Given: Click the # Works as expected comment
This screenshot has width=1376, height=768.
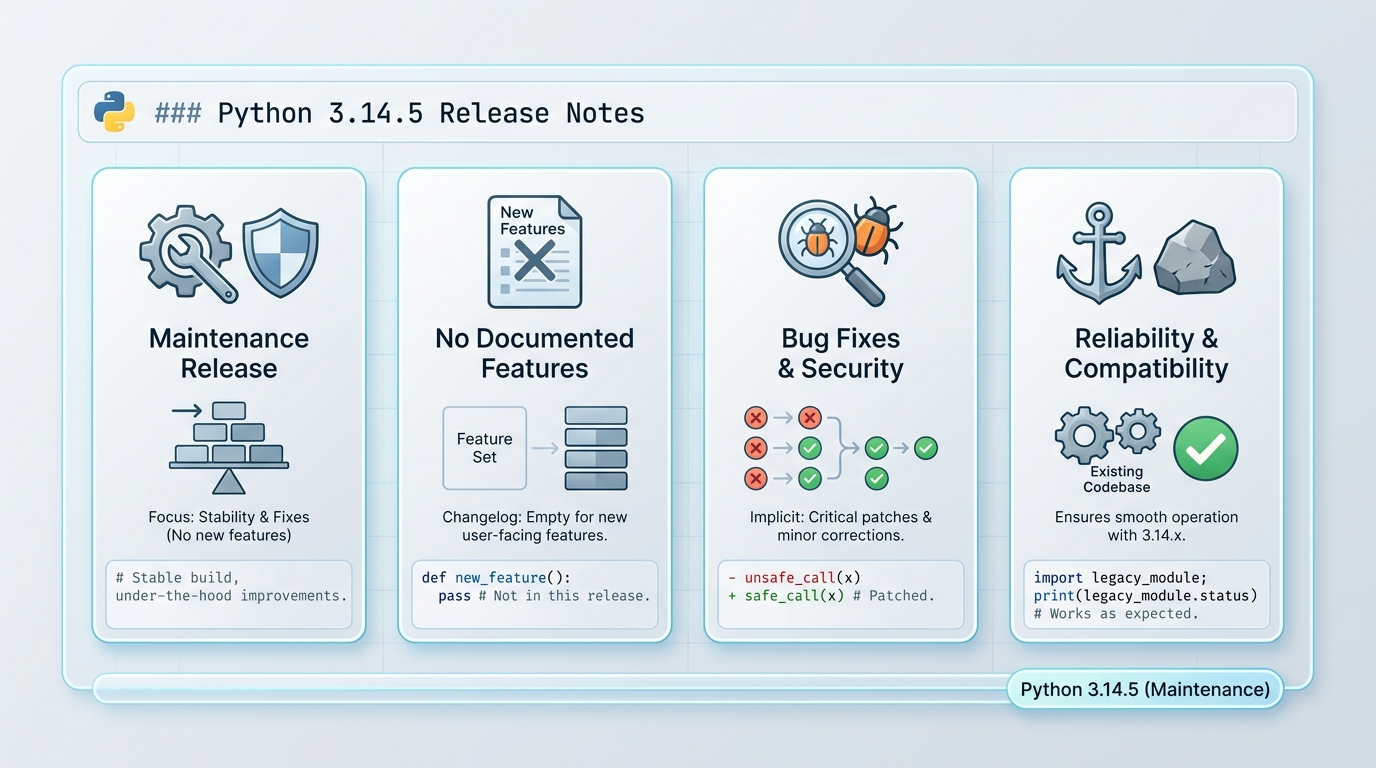Looking at the screenshot, I should 1115,614.
